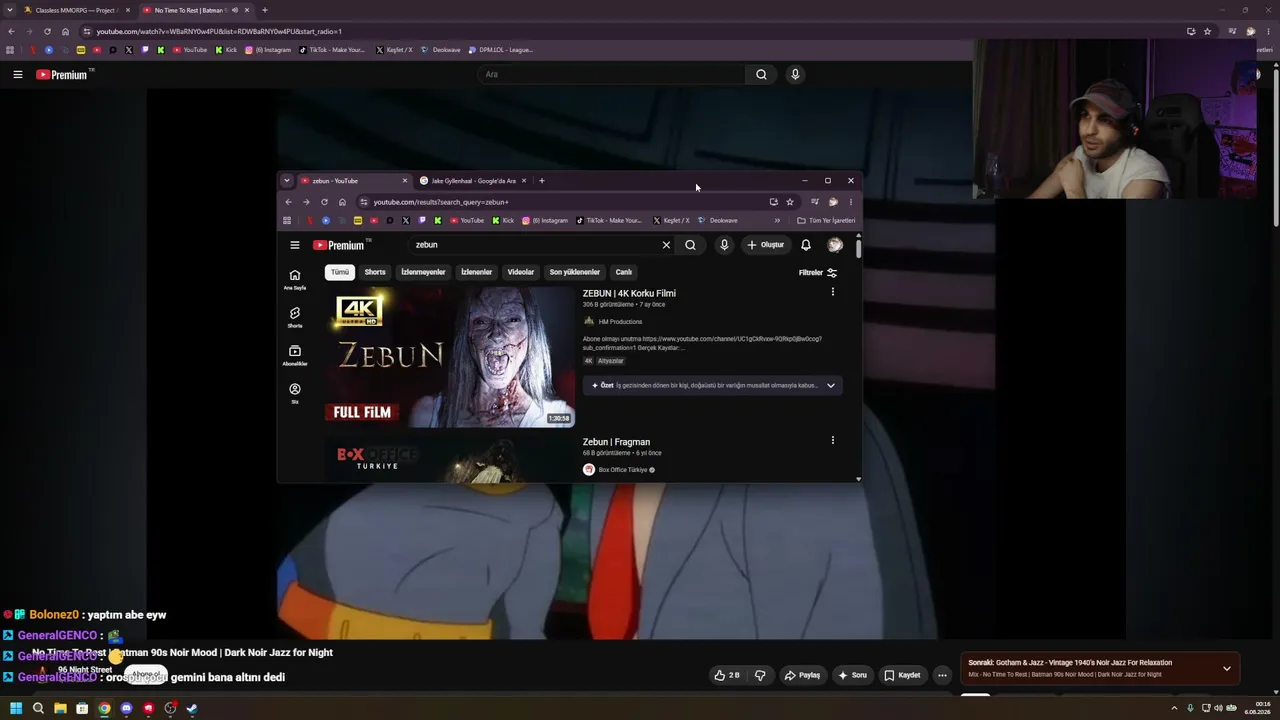Open File Explorer from the taskbar
The width and height of the screenshot is (1280, 720).
(x=60, y=709)
